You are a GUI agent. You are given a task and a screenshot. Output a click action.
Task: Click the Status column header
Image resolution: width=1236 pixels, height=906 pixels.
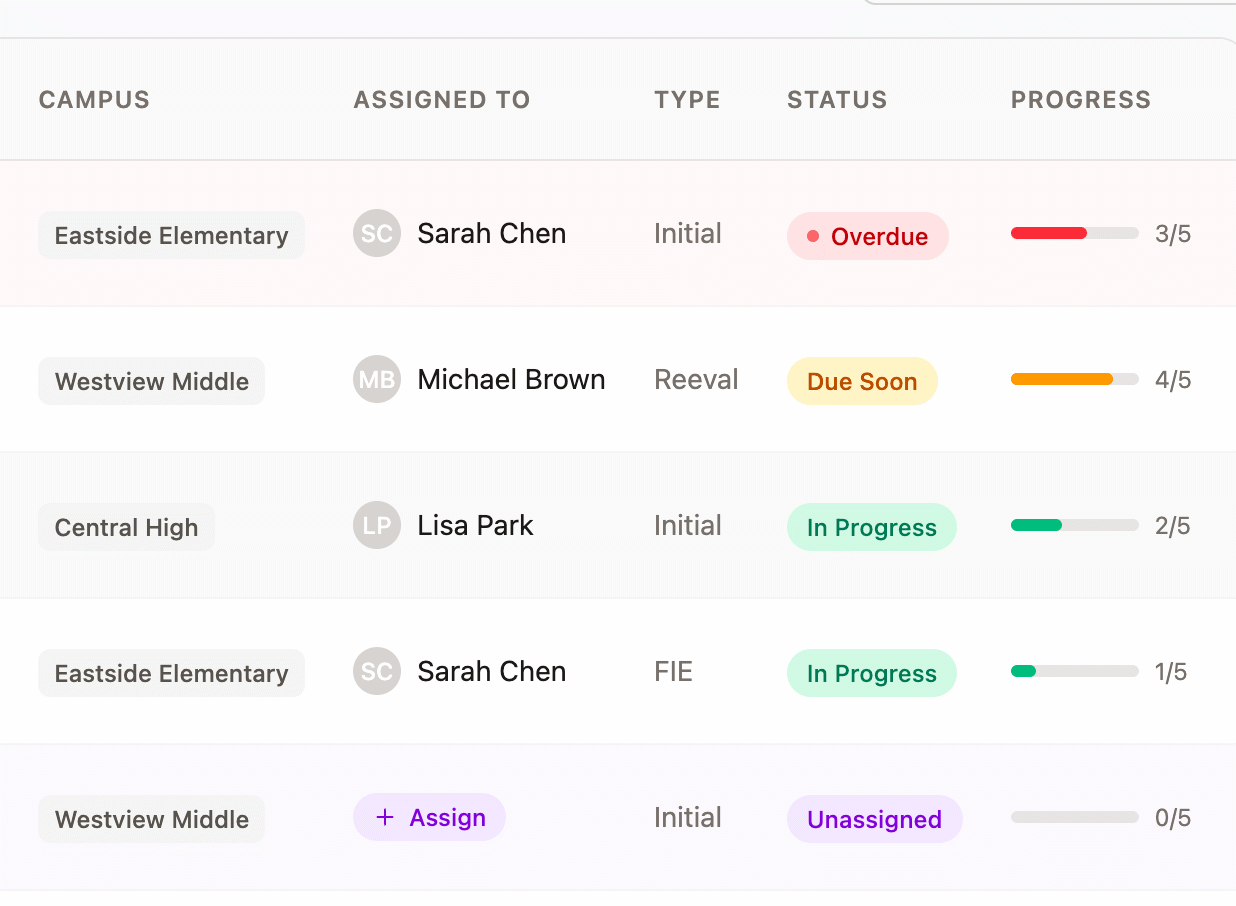point(837,100)
